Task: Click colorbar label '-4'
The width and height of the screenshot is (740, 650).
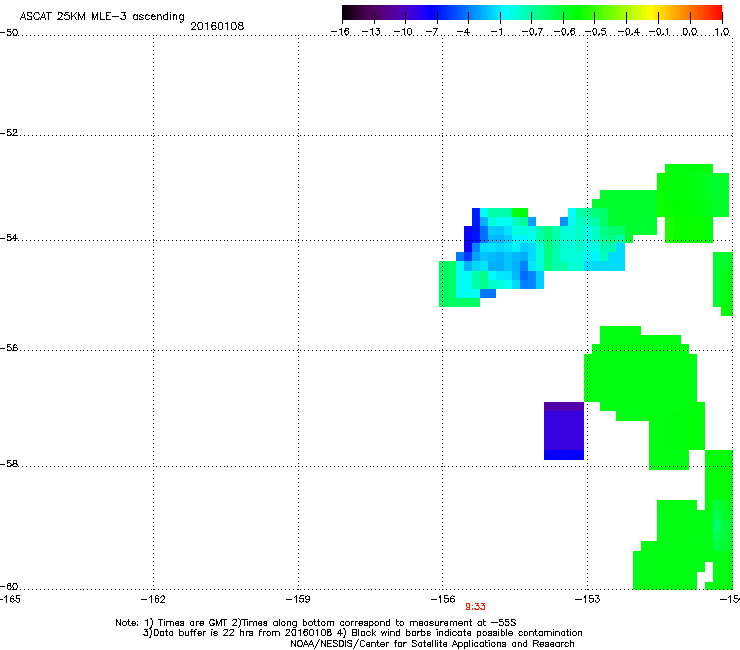Action: coord(463,32)
